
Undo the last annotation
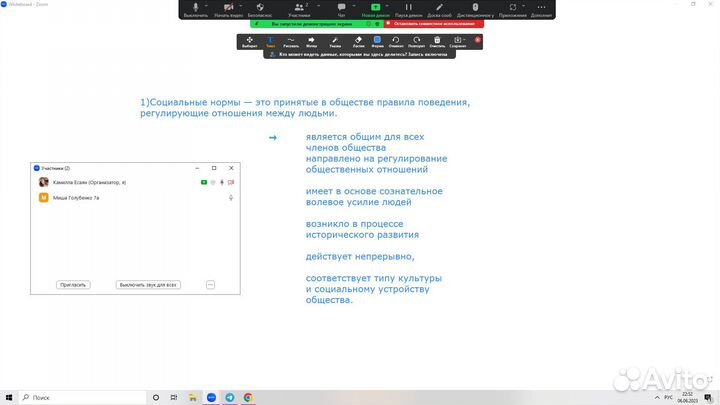pyautogui.click(x=396, y=42)
